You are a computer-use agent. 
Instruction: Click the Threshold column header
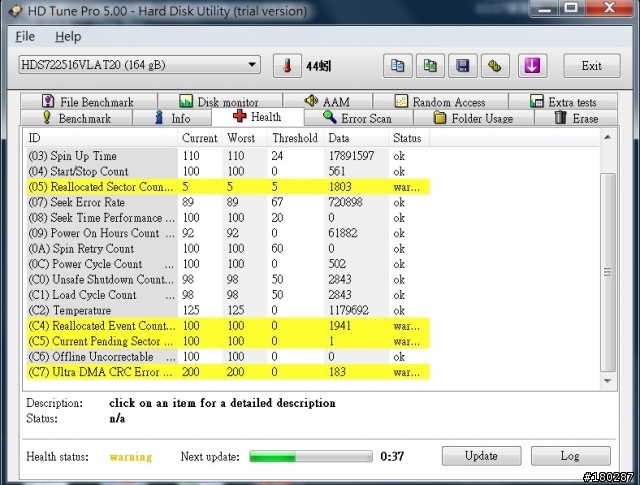pos(295,138)
